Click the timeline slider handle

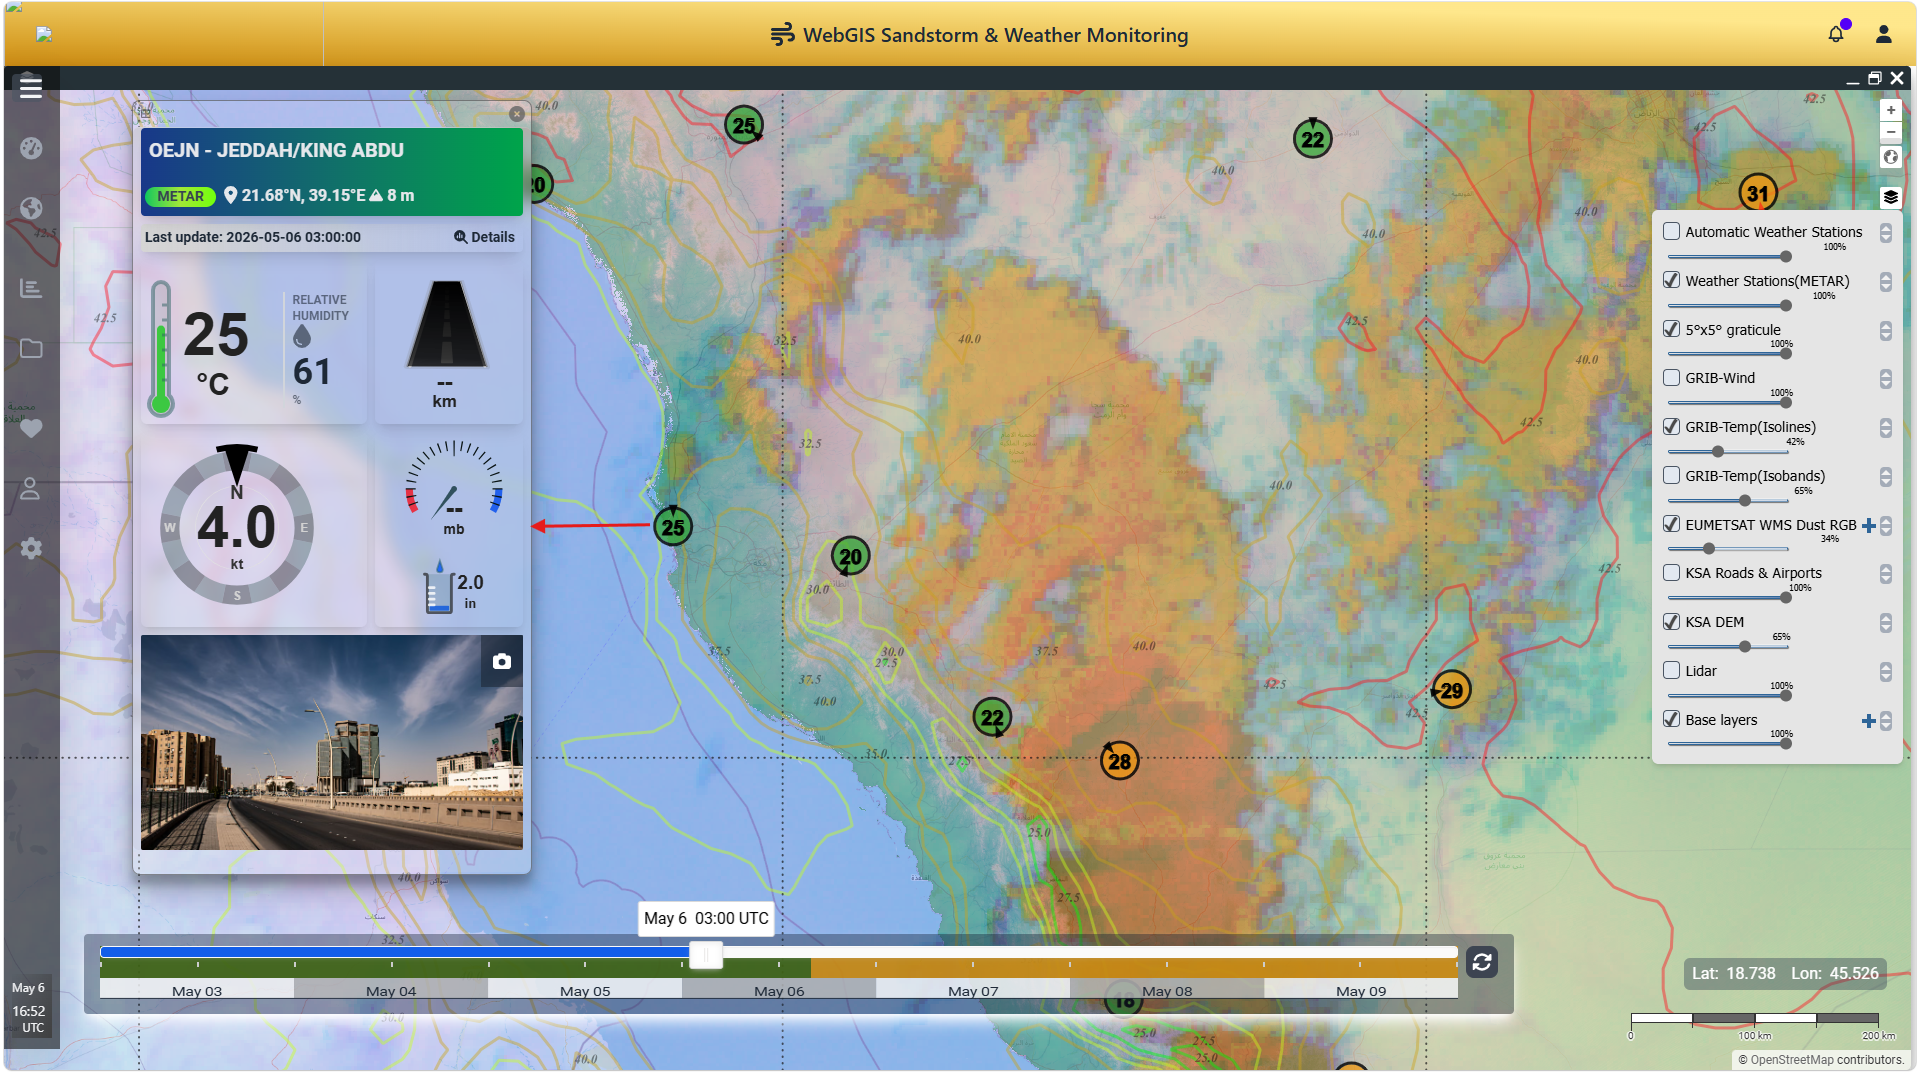click(x=706, y=955)
